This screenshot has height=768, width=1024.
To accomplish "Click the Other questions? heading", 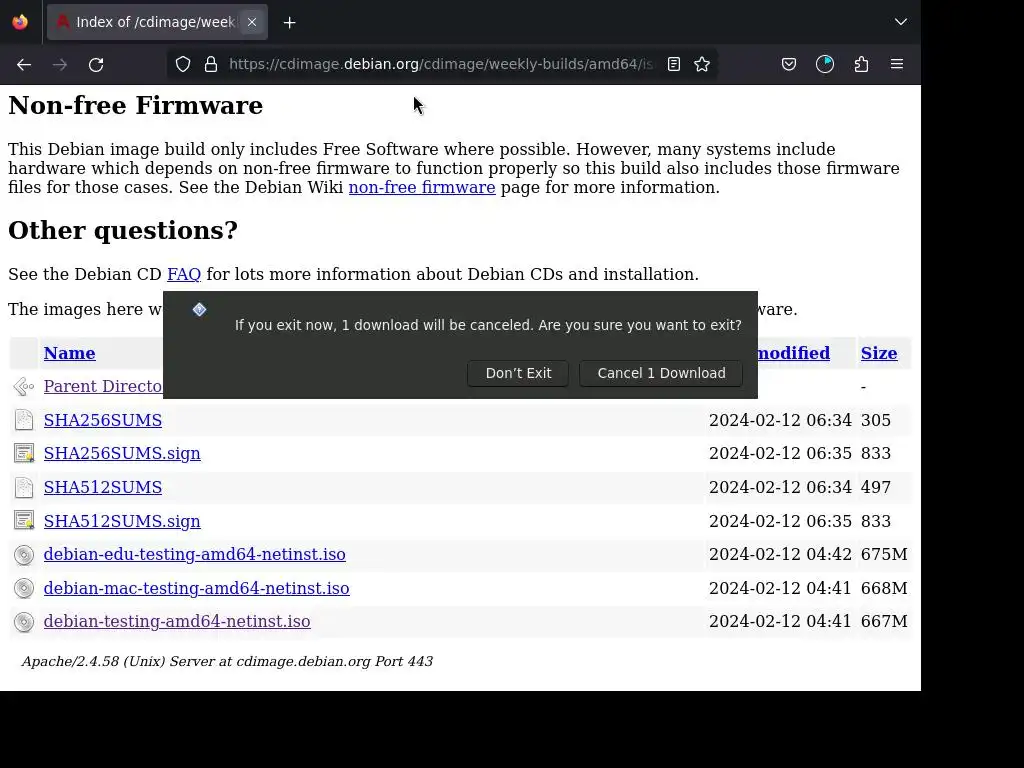I will coord(123,231).
